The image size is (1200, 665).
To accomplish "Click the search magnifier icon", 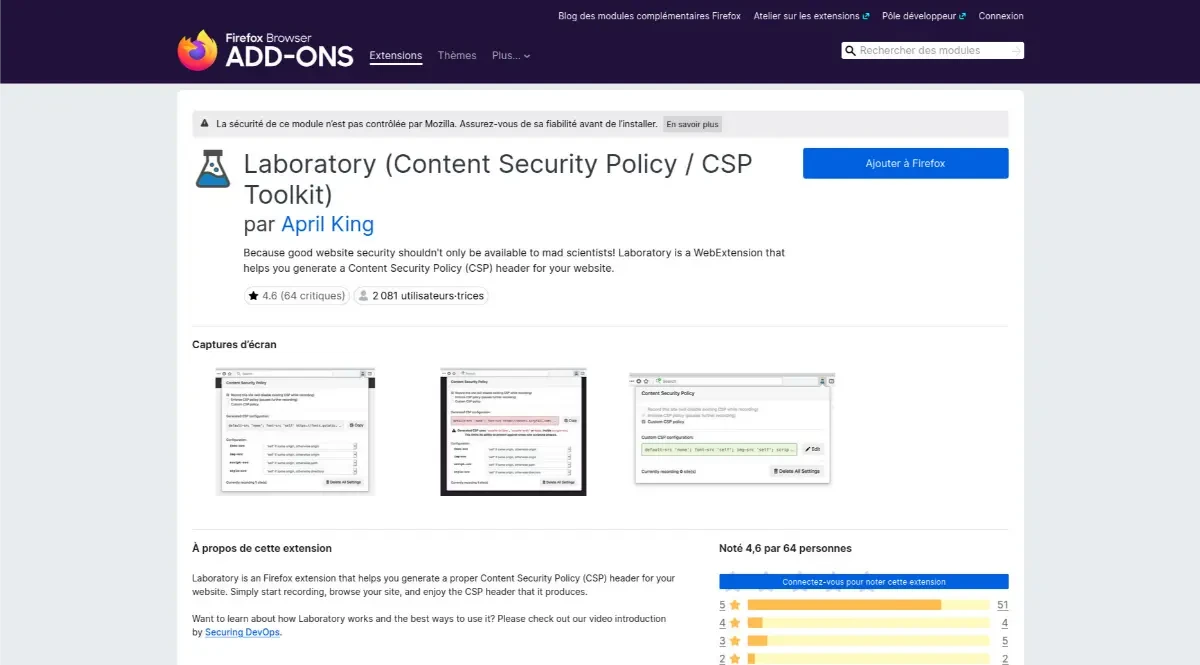I will (x=851, y=51).
